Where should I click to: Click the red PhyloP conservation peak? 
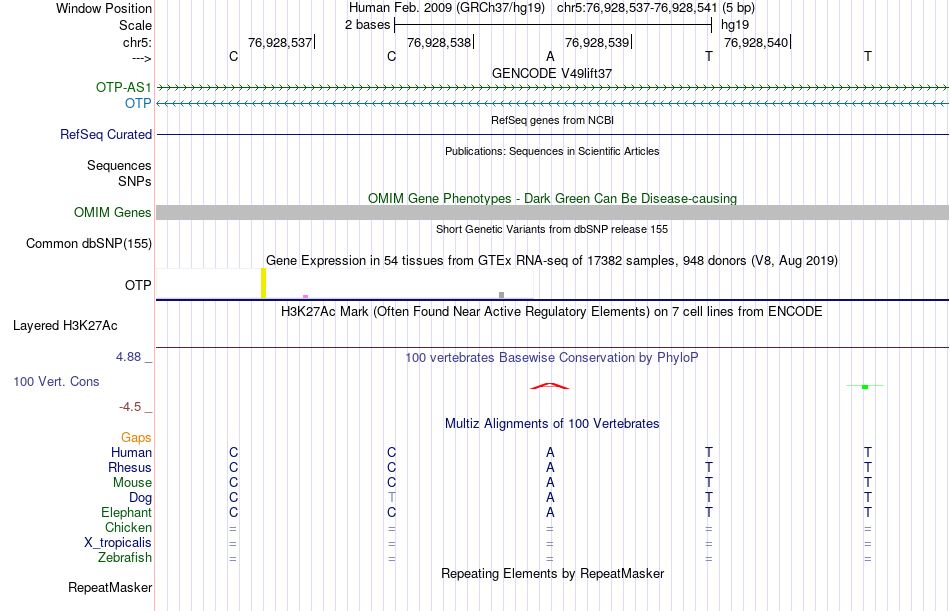(550, 386)
